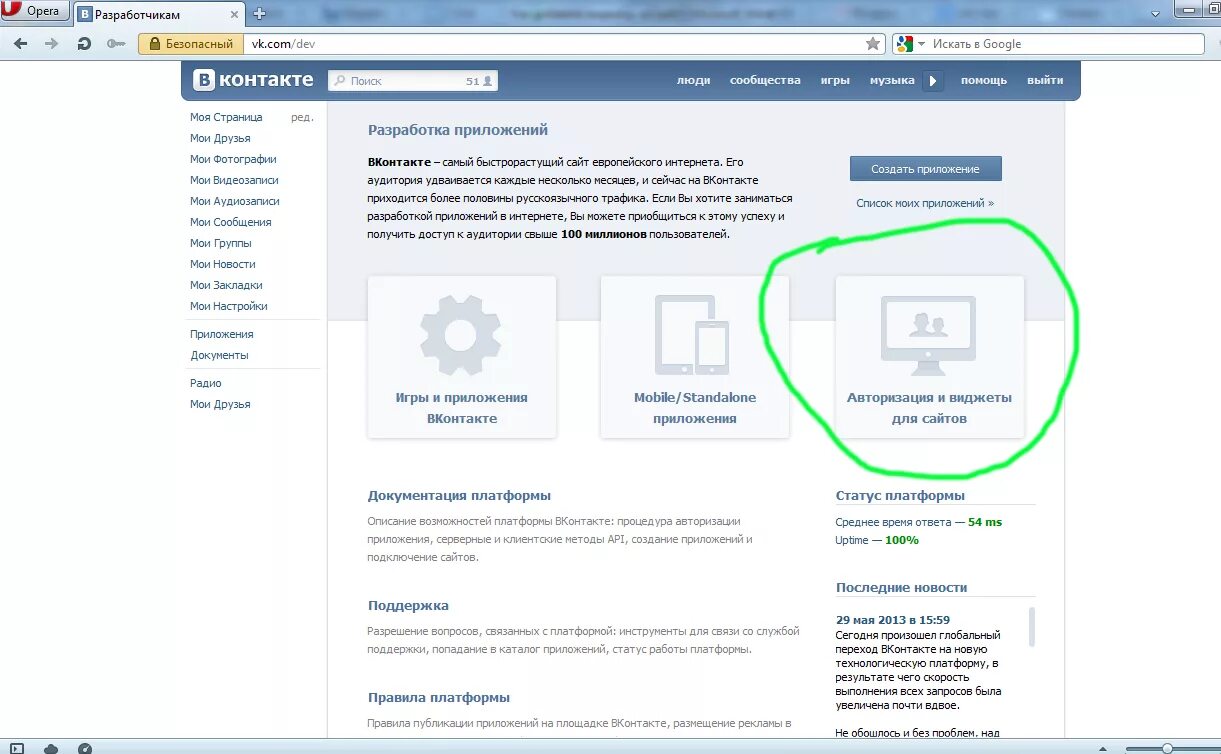Open Мои Новости
1221x754 pixels.
click(x=223, y=264)
